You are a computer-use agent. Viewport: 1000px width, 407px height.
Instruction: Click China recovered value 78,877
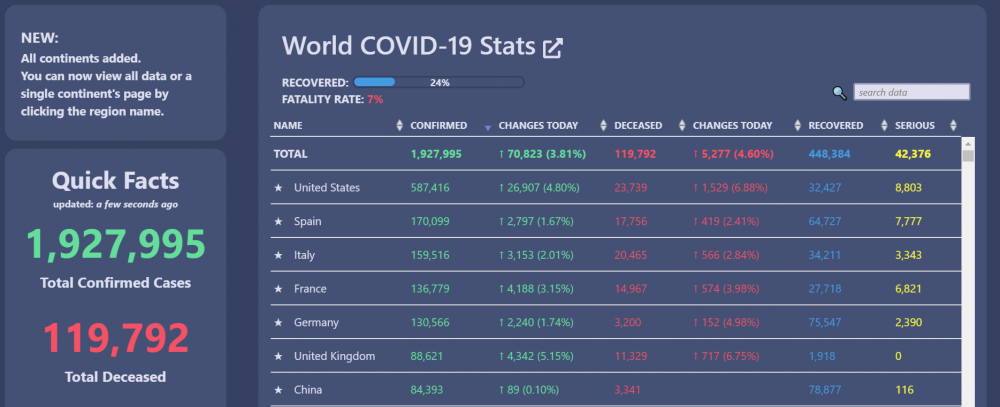(x=825, y=390)
